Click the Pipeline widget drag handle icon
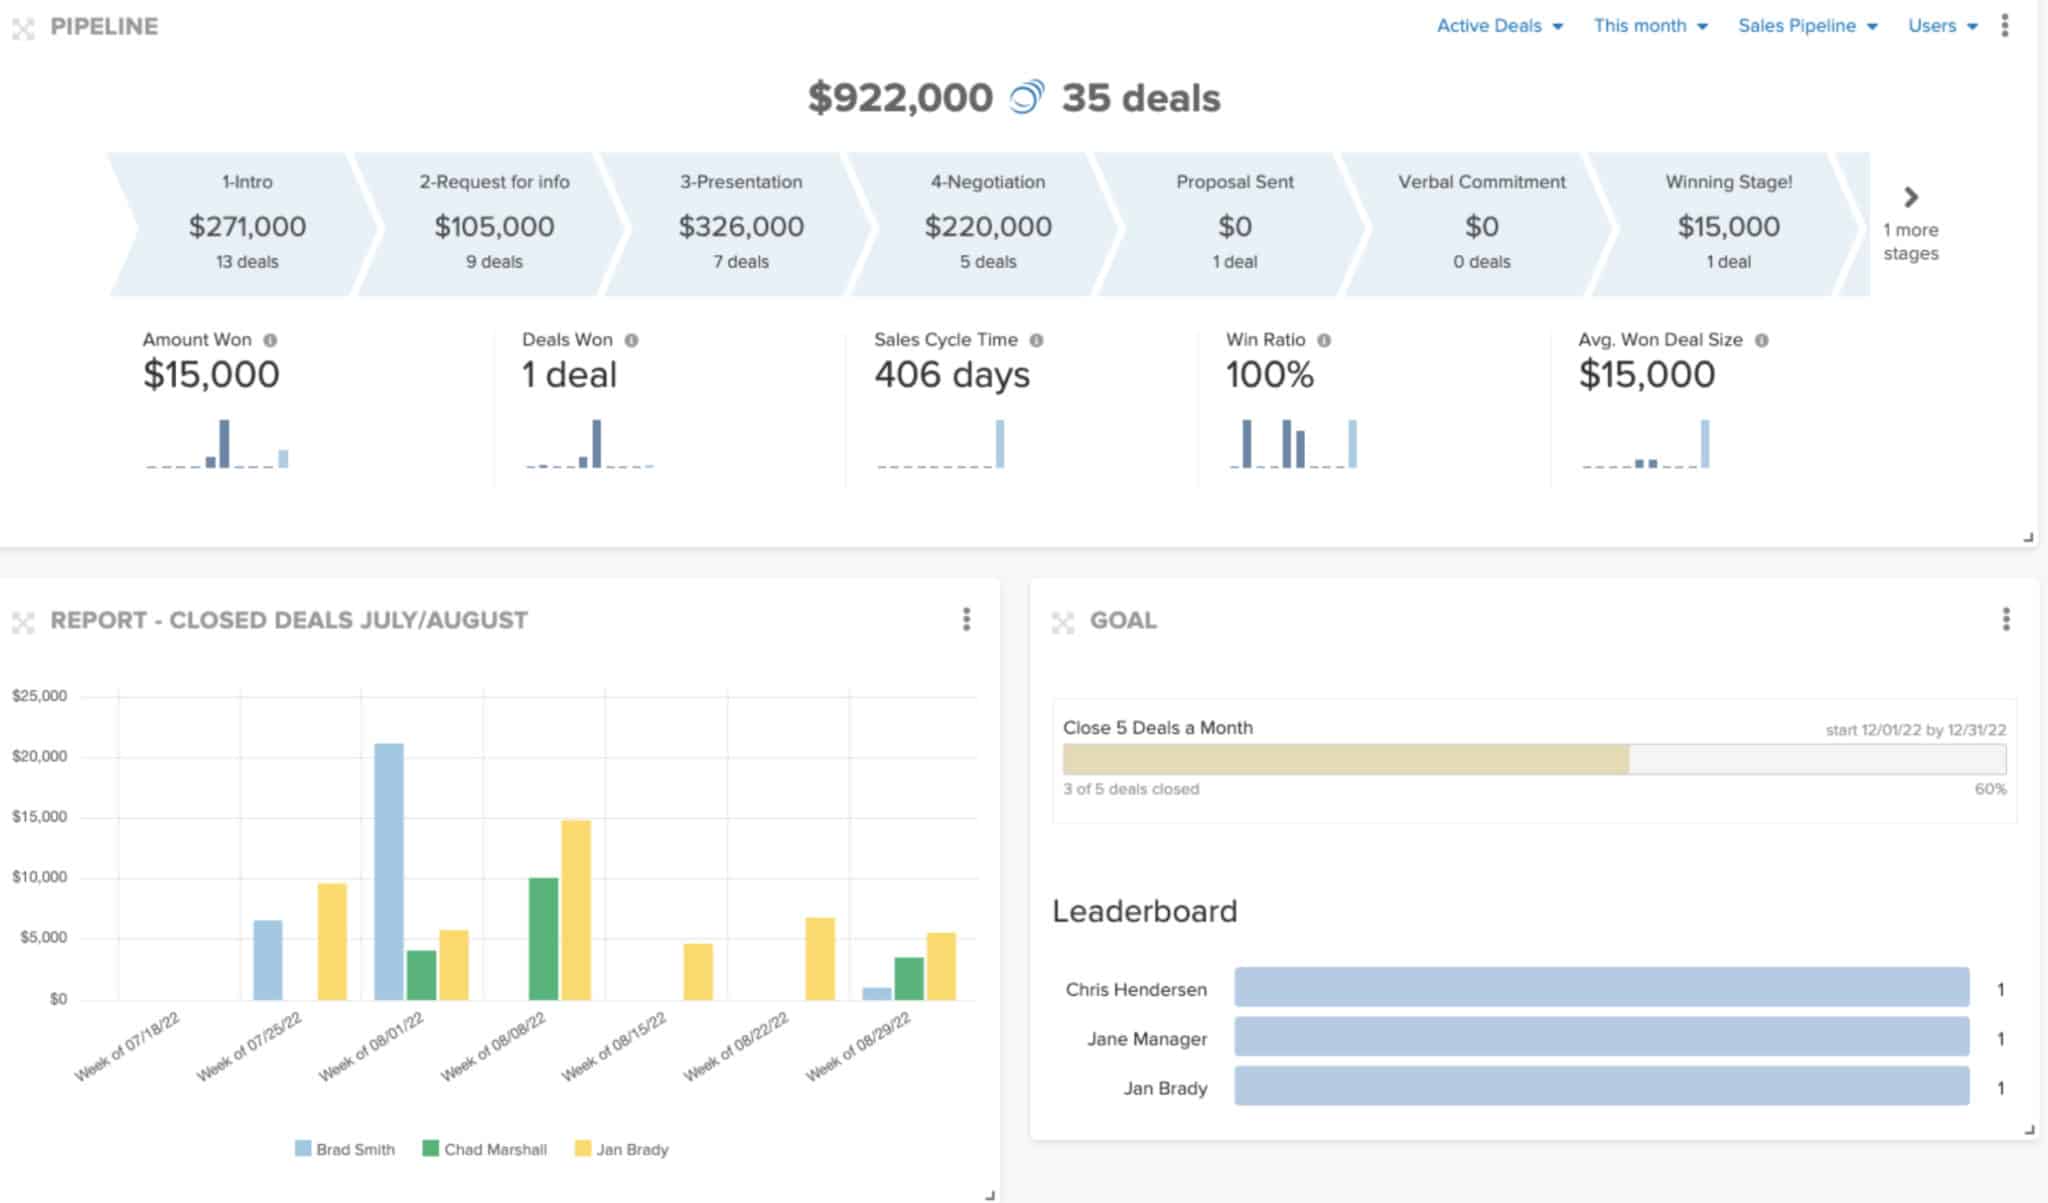This screenshot has width=2048, height=1203. tap(25, 27)
